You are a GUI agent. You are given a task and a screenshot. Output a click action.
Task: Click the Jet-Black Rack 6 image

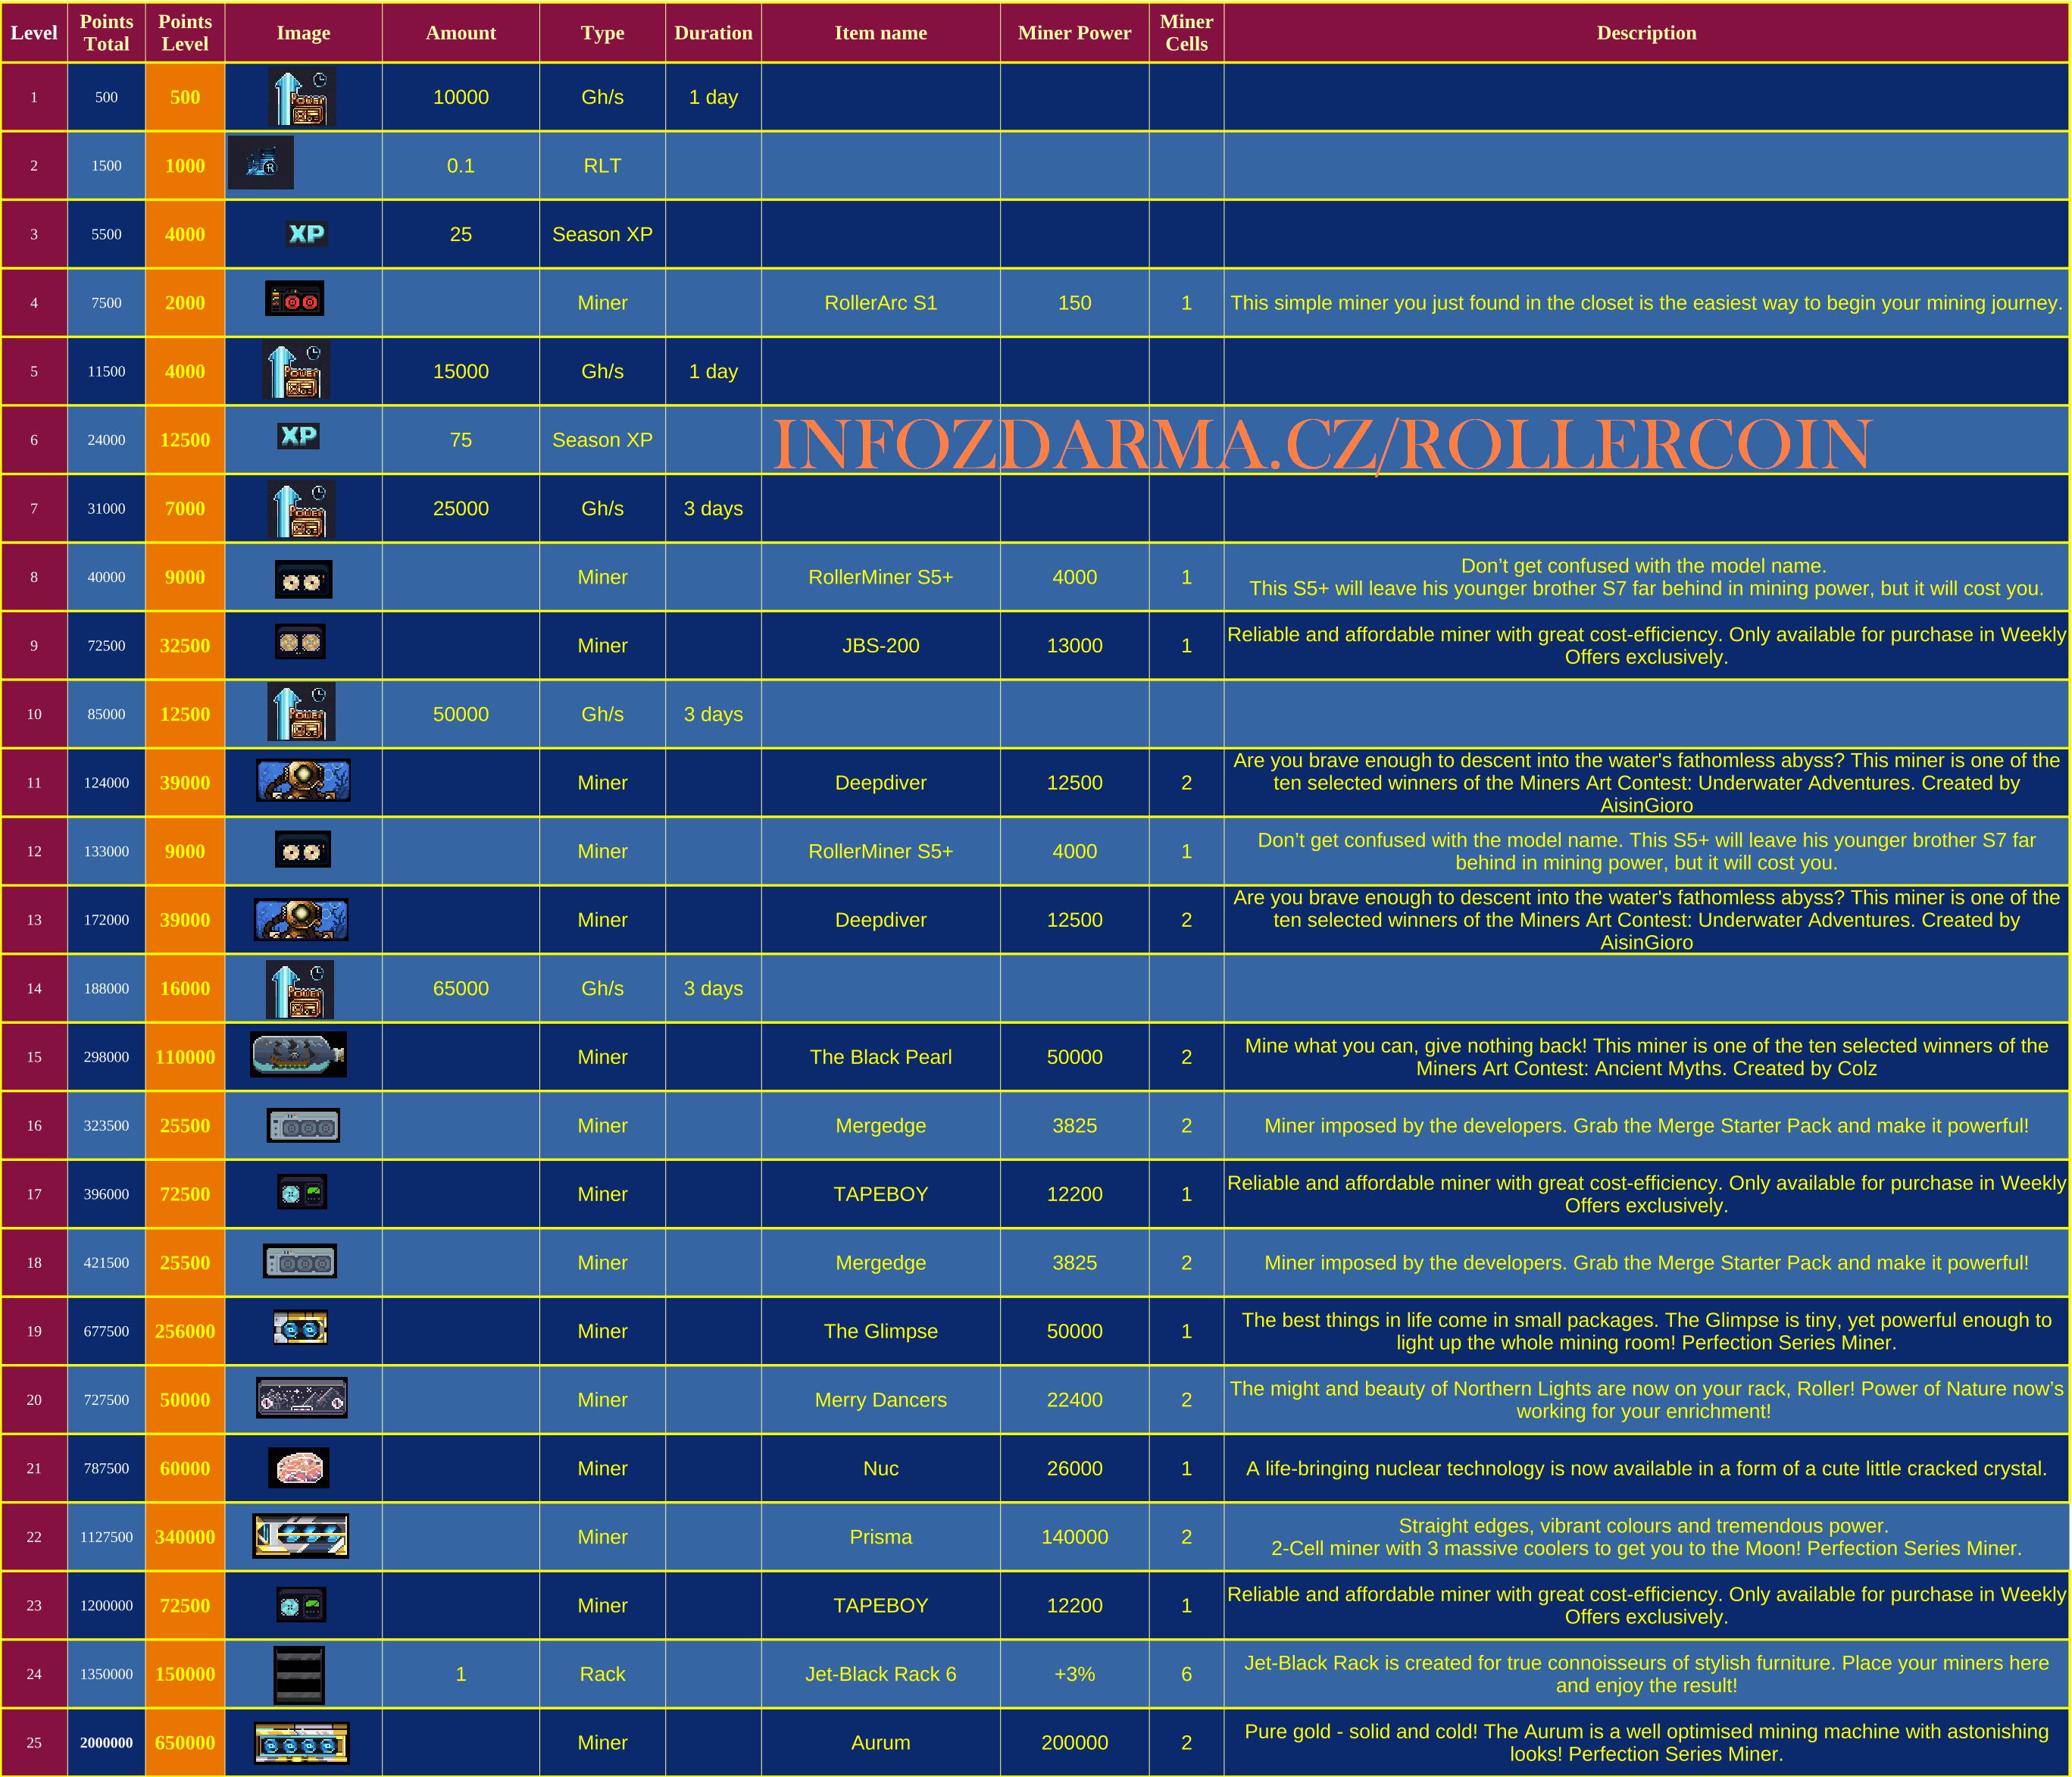pyautogui.click(x=299, y=1673)
